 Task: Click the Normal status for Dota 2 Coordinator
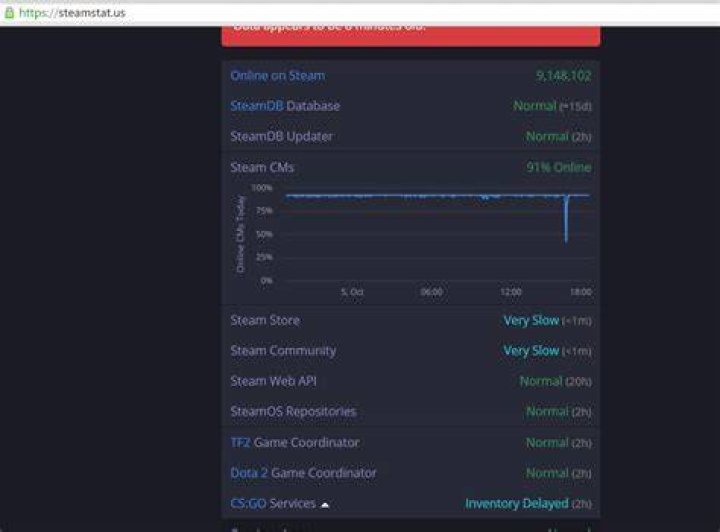pyautogui.click(x=547, y=473)
